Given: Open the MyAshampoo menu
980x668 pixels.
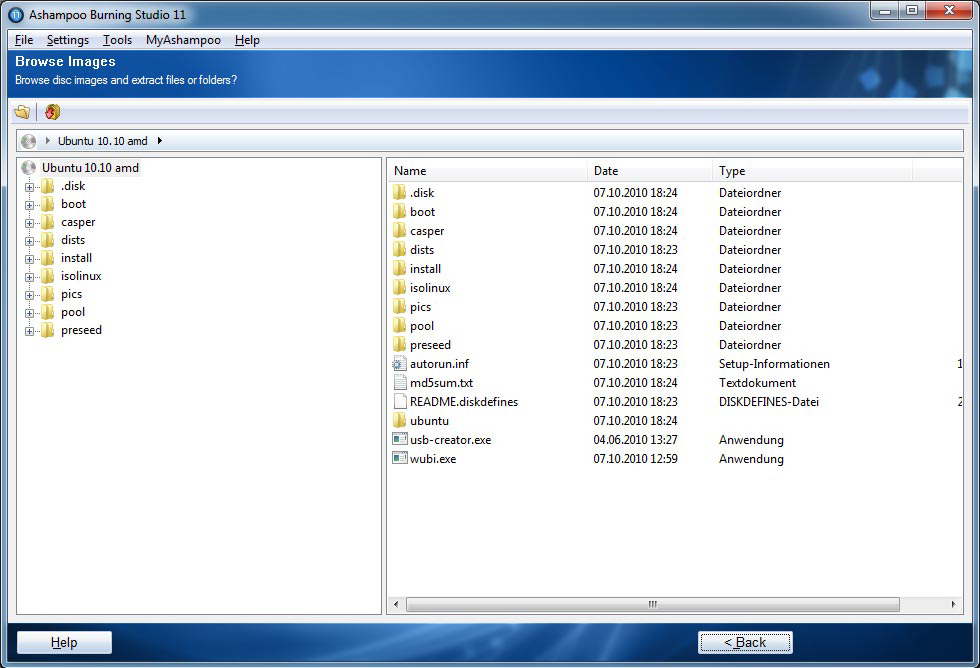Looking at the screenshot, I should click(183, 40).
